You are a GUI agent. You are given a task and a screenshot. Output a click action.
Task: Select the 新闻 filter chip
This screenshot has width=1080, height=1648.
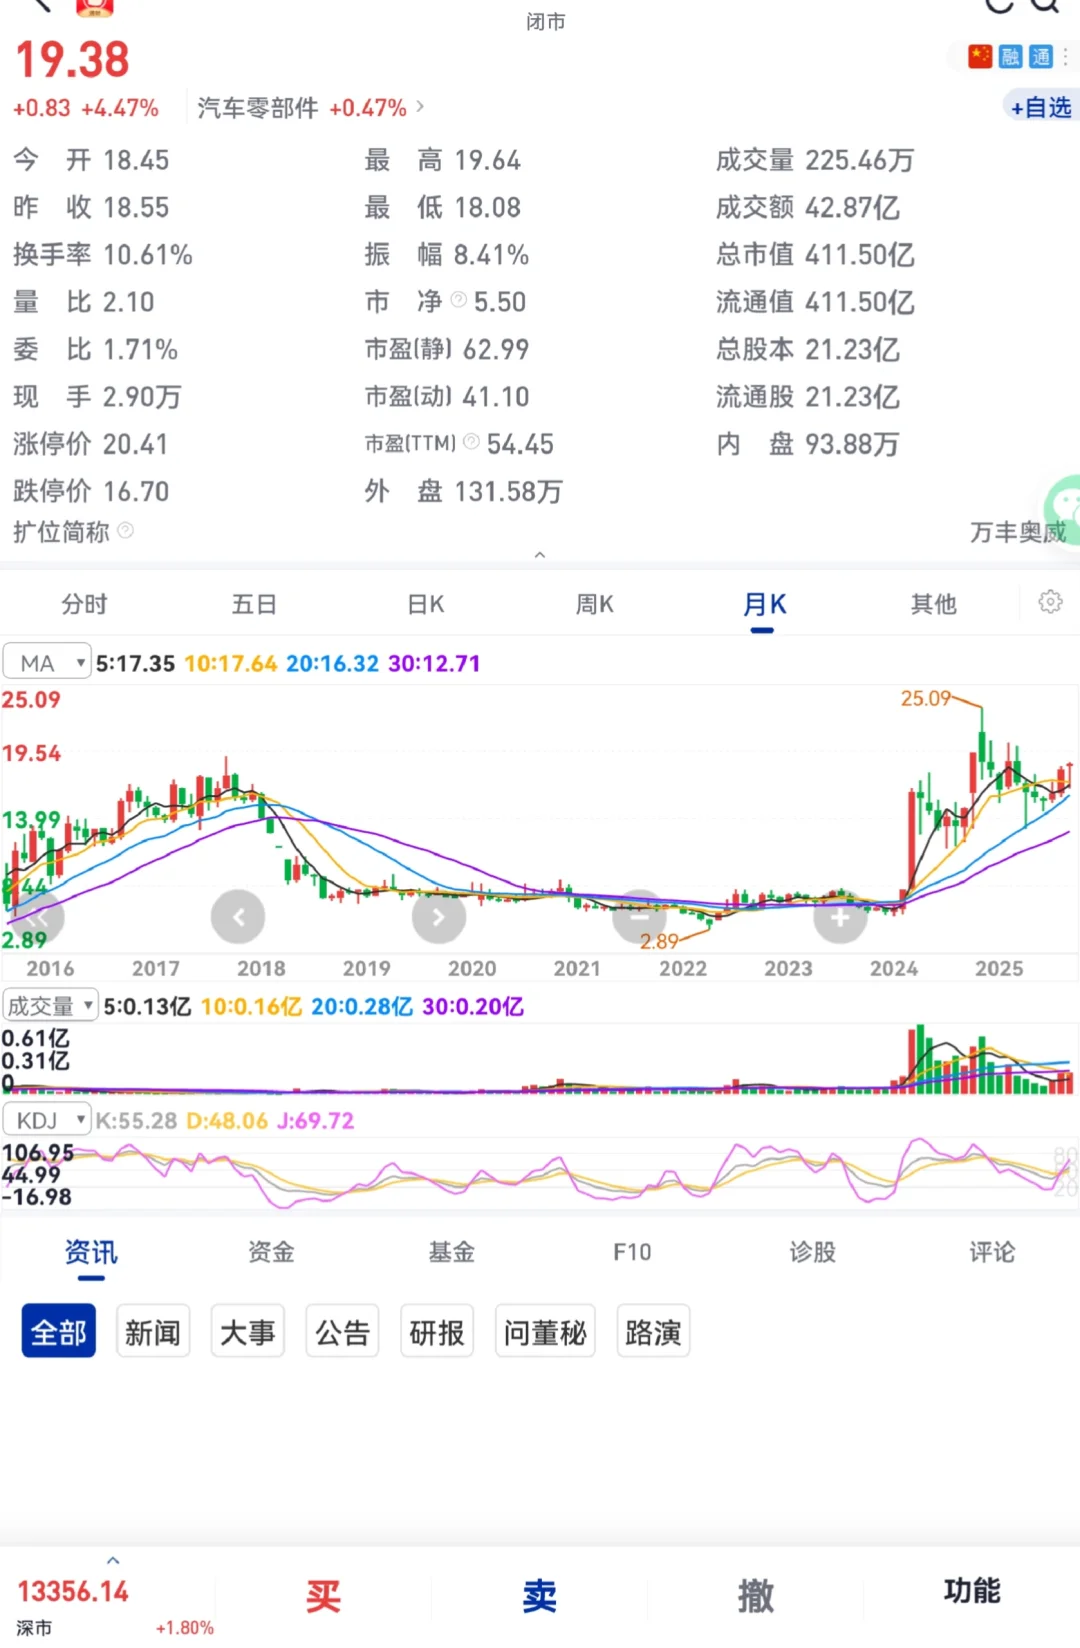pyautogui.click(x=153, y=1331)
